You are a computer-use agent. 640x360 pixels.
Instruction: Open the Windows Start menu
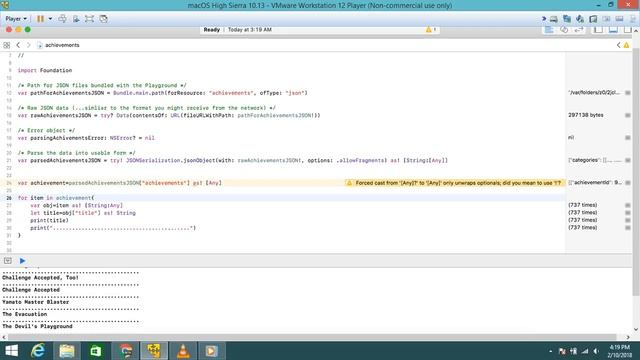[x=11, y=351]
